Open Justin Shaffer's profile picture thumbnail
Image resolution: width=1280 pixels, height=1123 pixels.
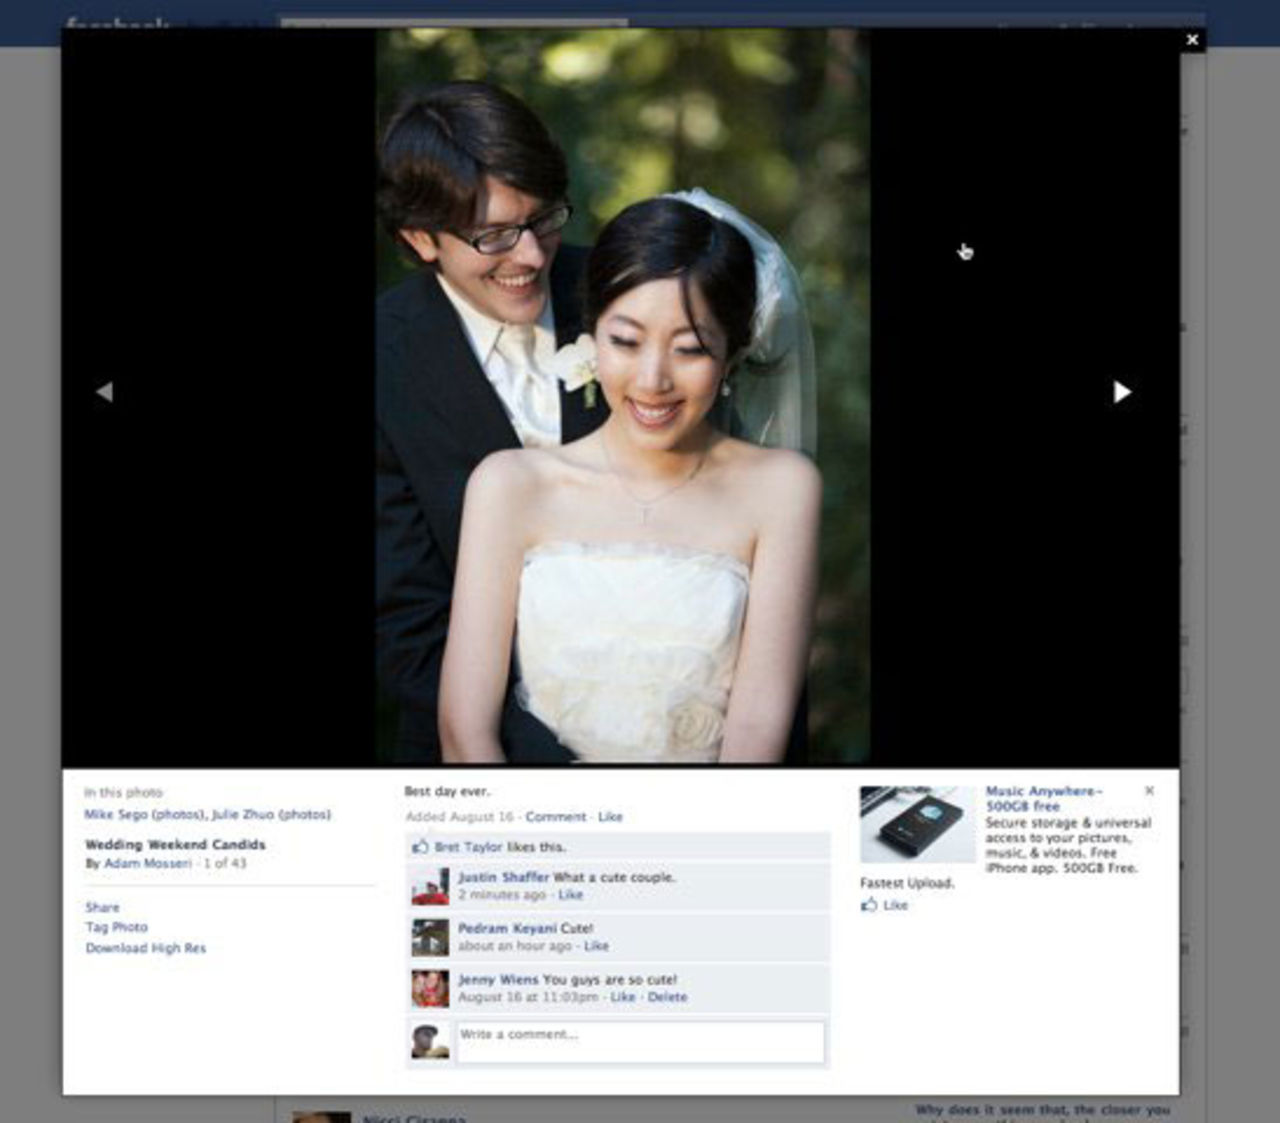[430, 887]
